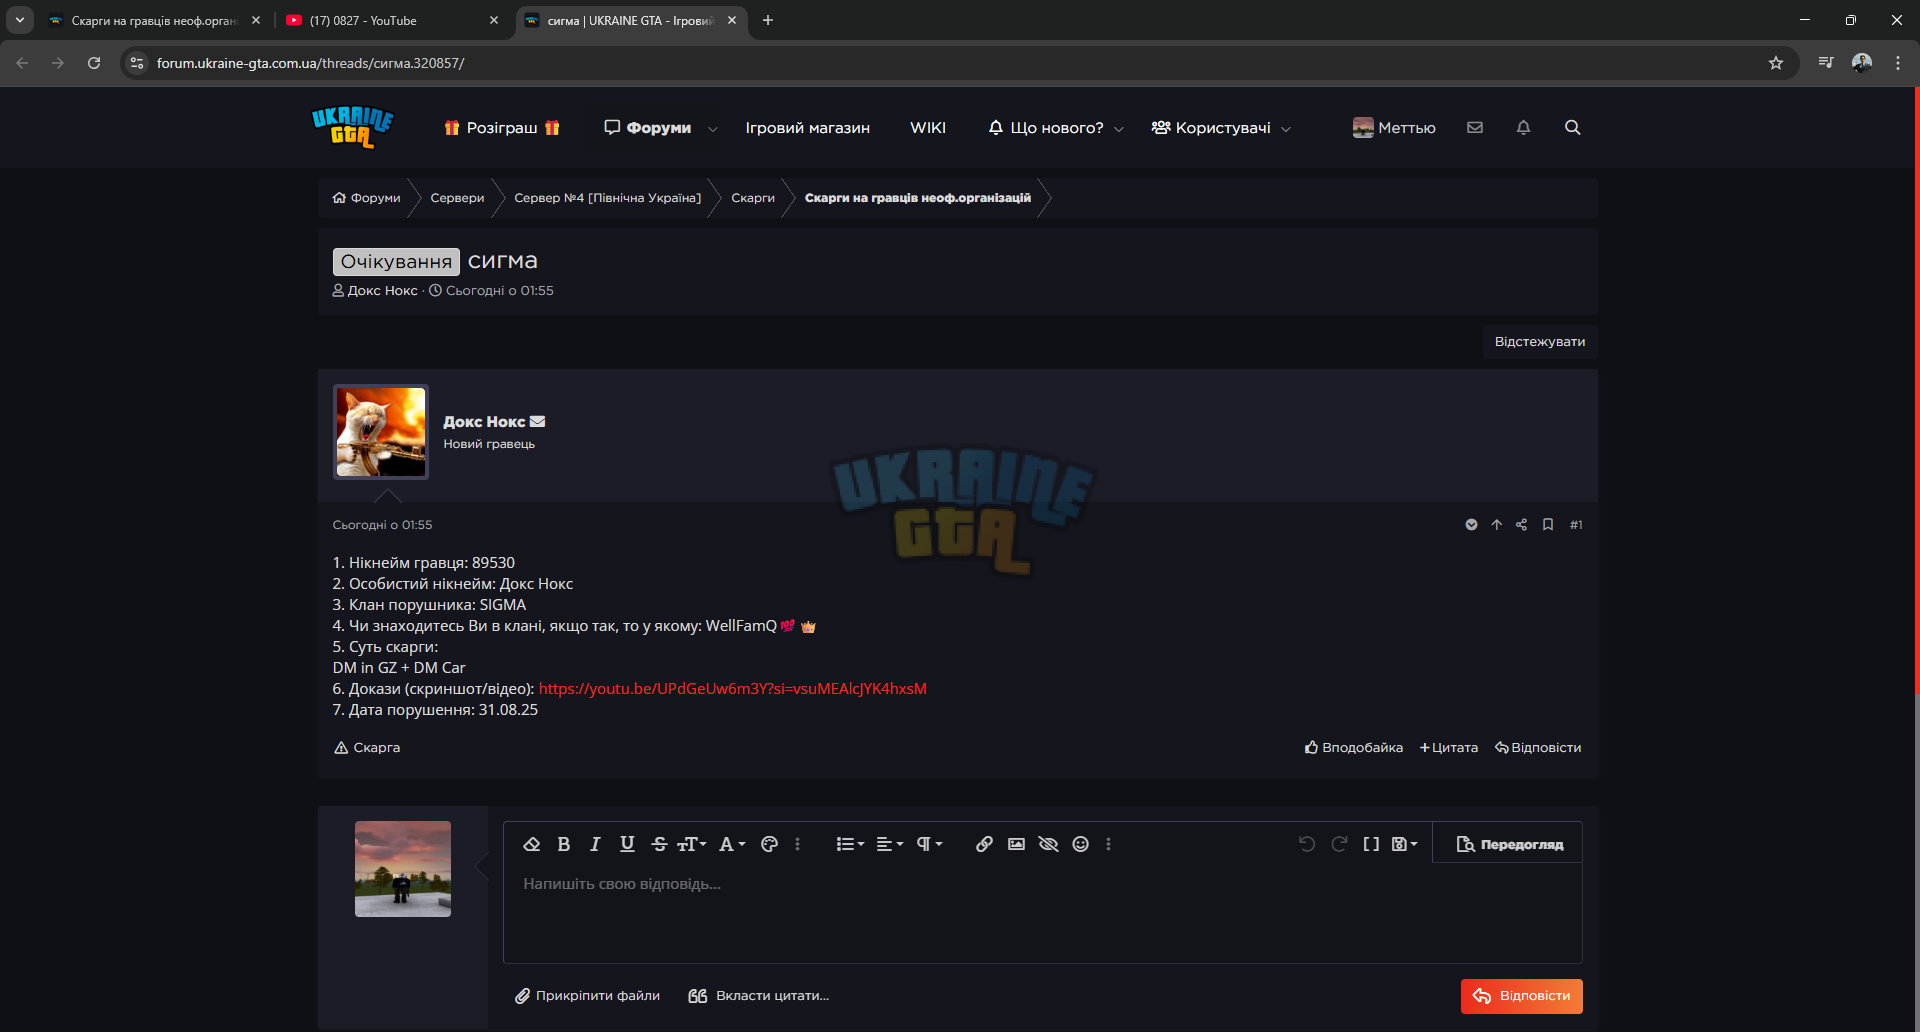The width and height of the screenshot is (1920, 1032).
Task: Click the undo icon in editor
Action: coord(1307,844)
